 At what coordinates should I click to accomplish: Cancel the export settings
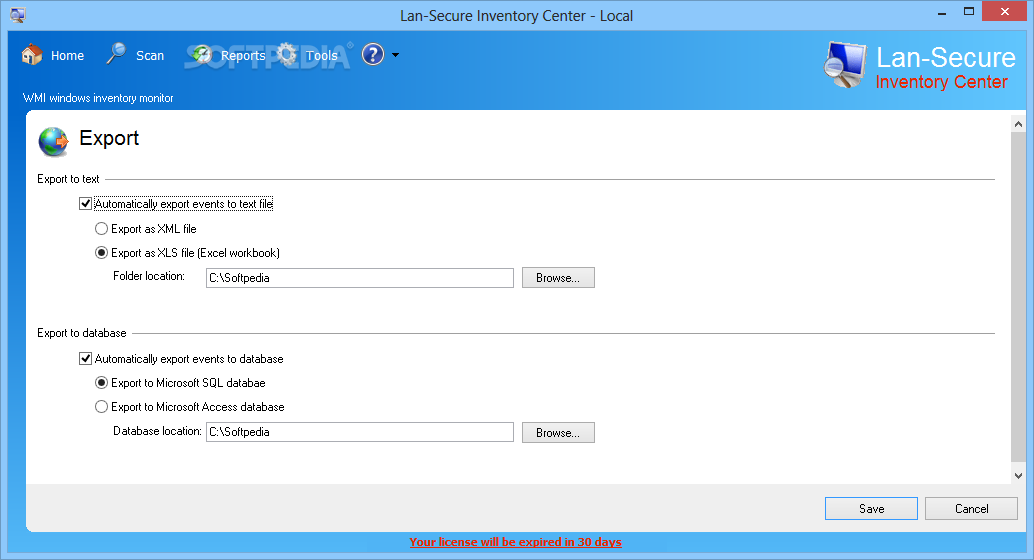pyautogui.click(x=971, y=509)
